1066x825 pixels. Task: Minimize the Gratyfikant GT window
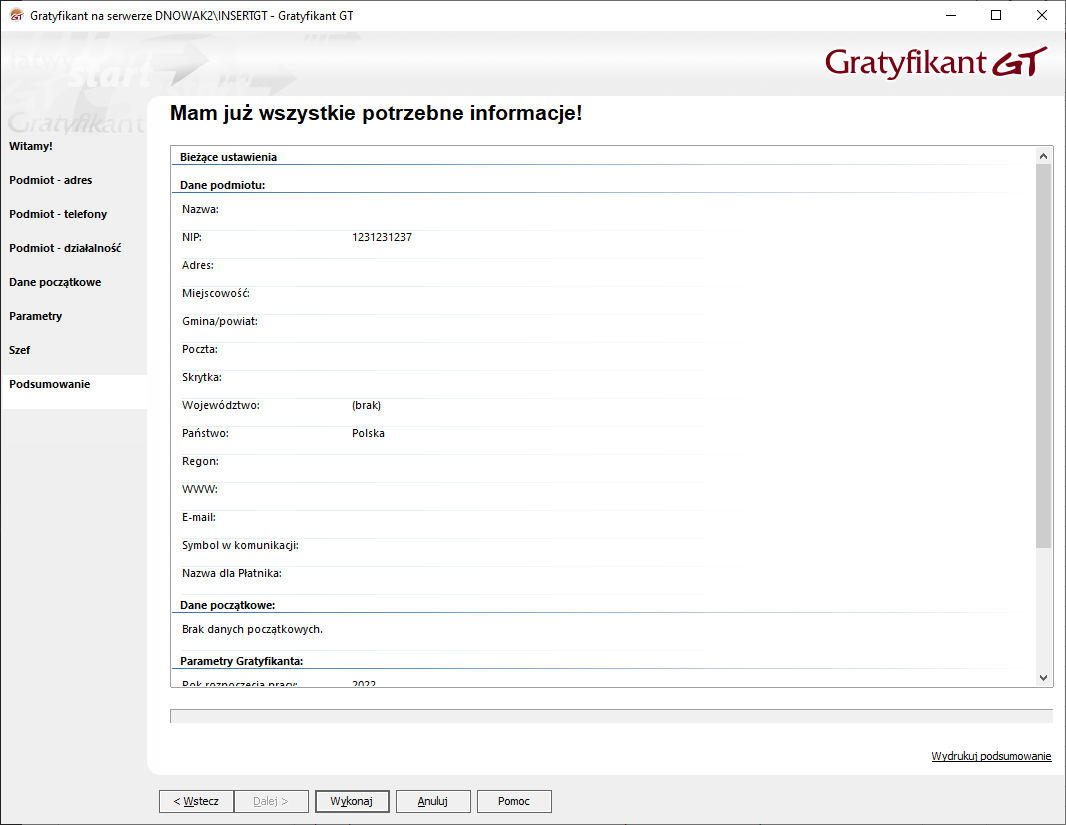pos(951,15)
